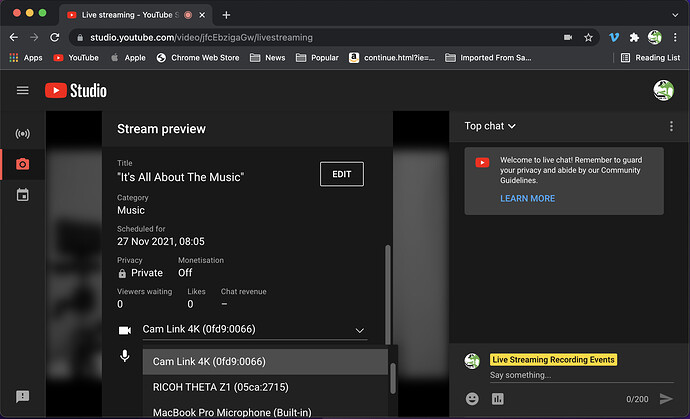
Task: Click the camera permission icon in the address bar
Action: (x=568, y=38)
